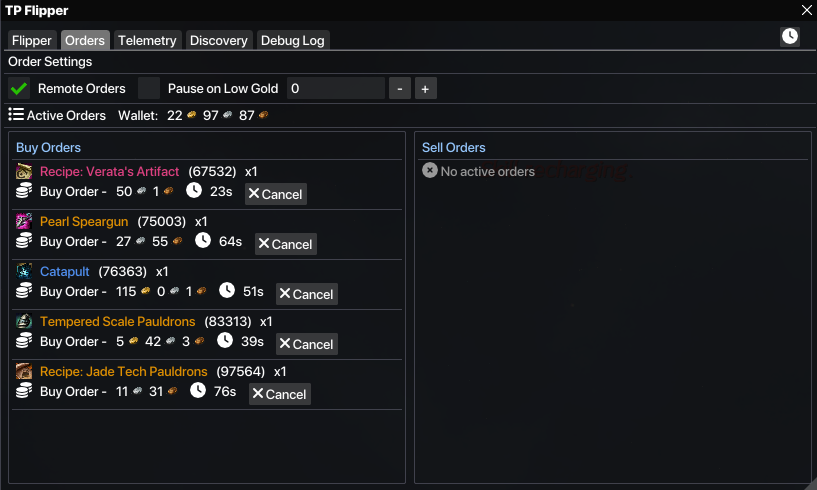Switch to the Flipper tab

pyautogui.click(x=32, y=41)
